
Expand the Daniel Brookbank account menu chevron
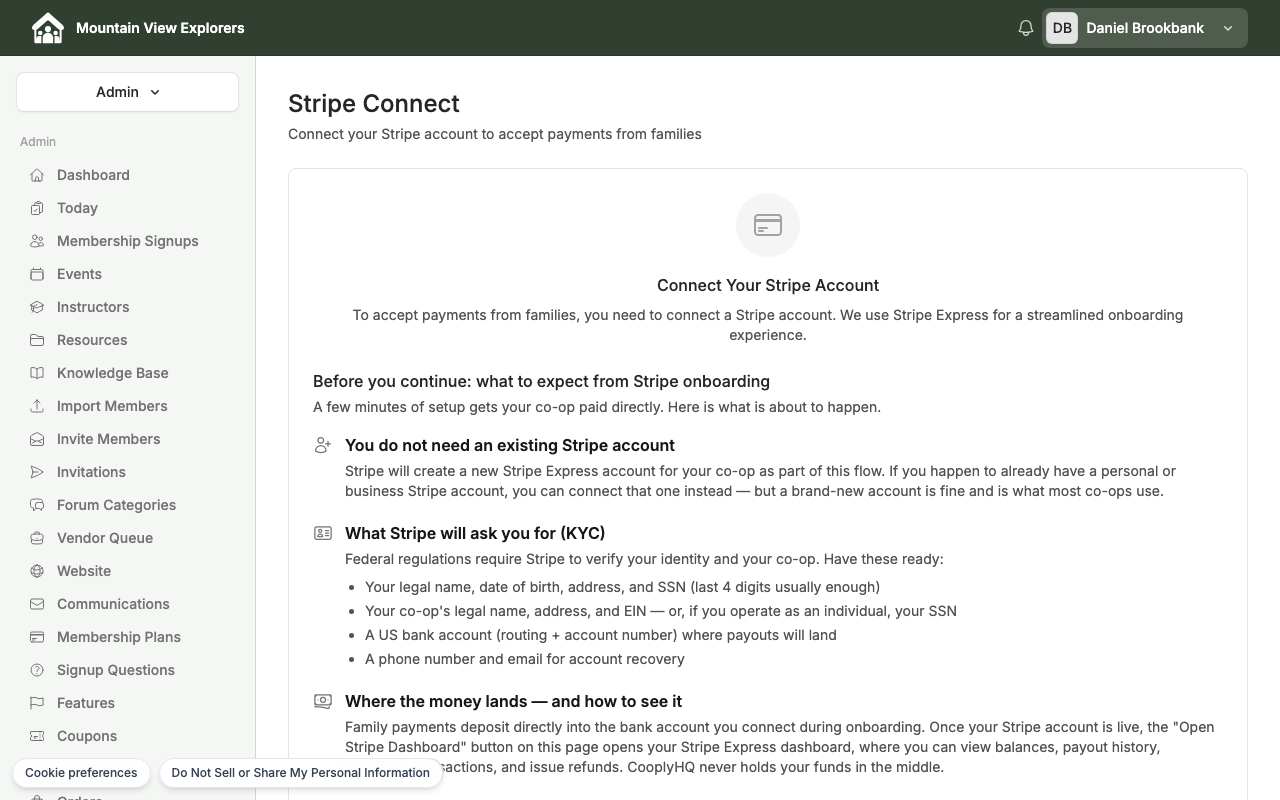pos(1228,28)
